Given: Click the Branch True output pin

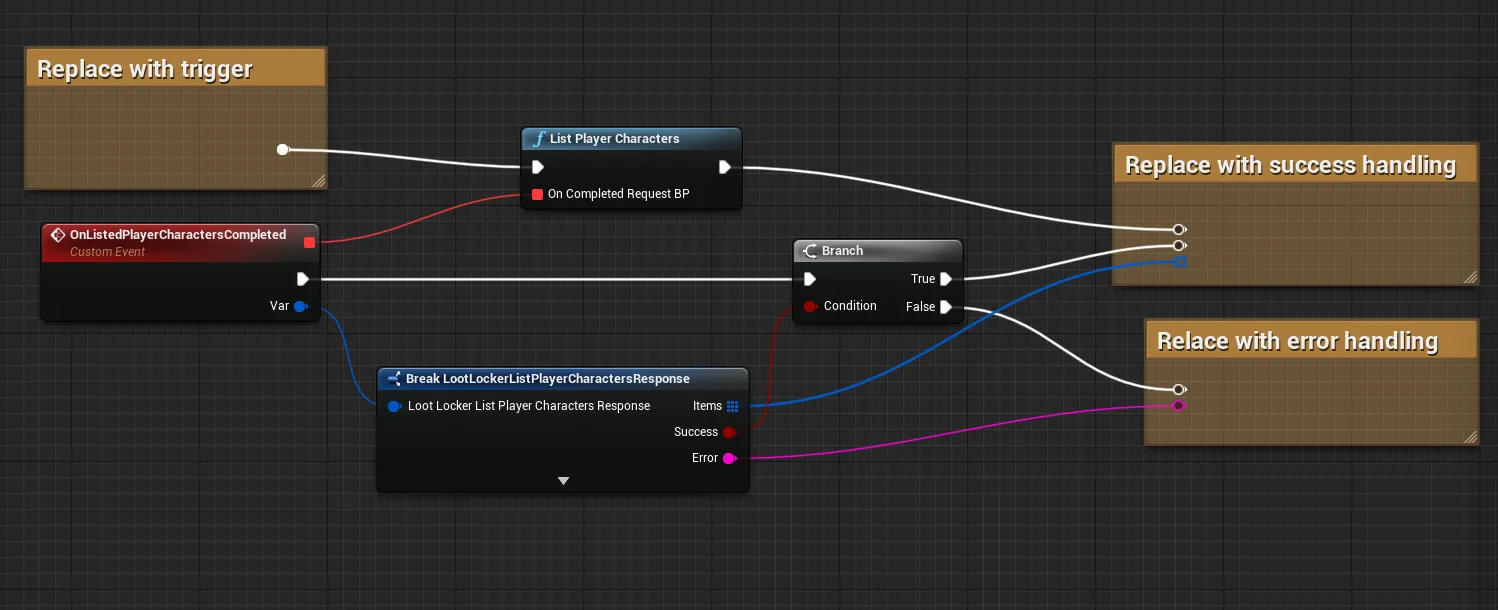Looking at the screenshot, I should (945, 279).
